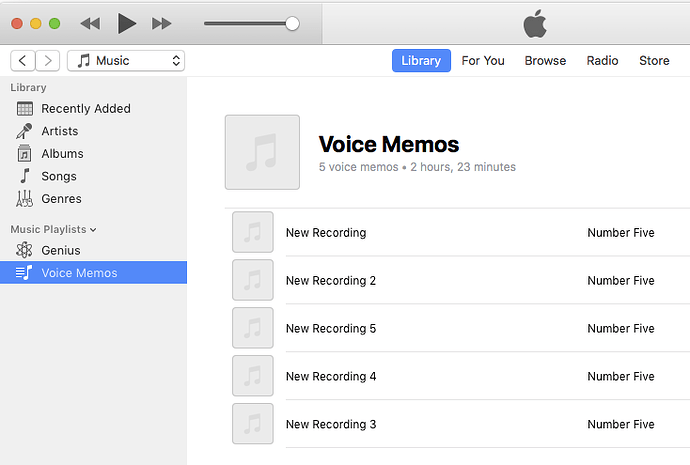Click the rewind previous track button
The height and width of the screenshot is (465, 690).
tap(91, 23)
